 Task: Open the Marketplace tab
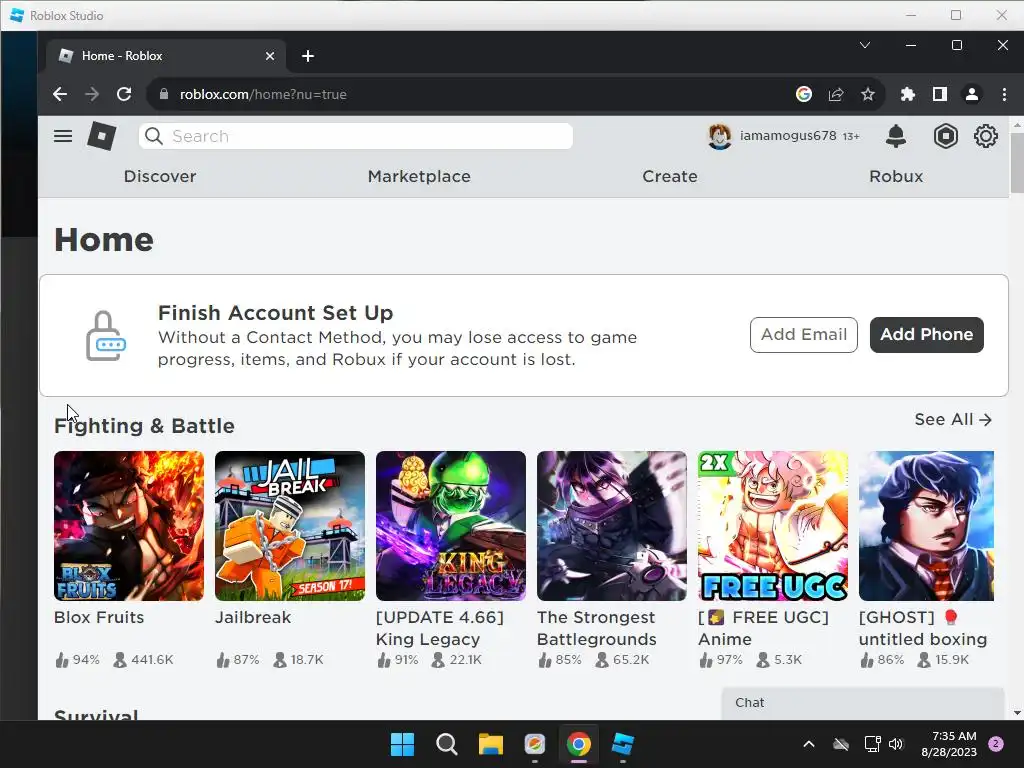[419, 176]
